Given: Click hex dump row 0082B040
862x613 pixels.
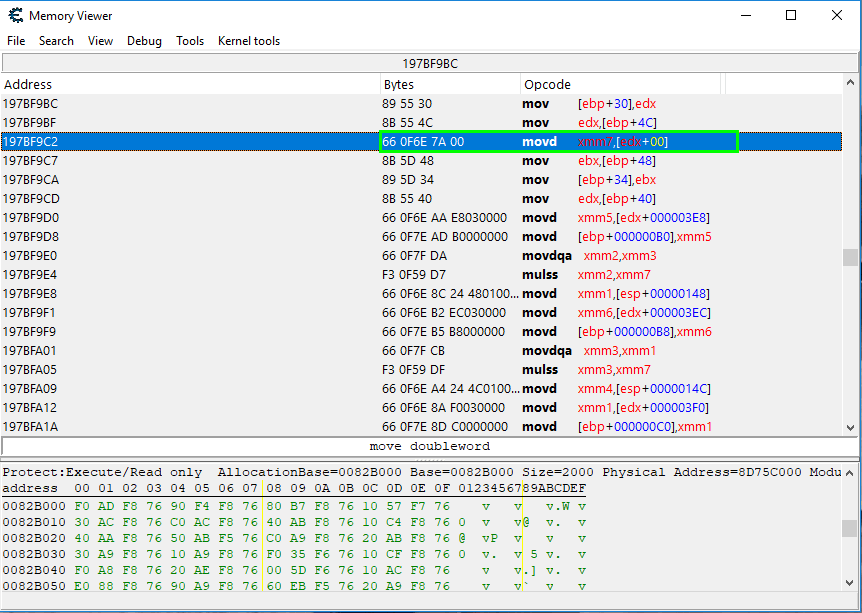Looking at the screenshot, I should [295, 570].
